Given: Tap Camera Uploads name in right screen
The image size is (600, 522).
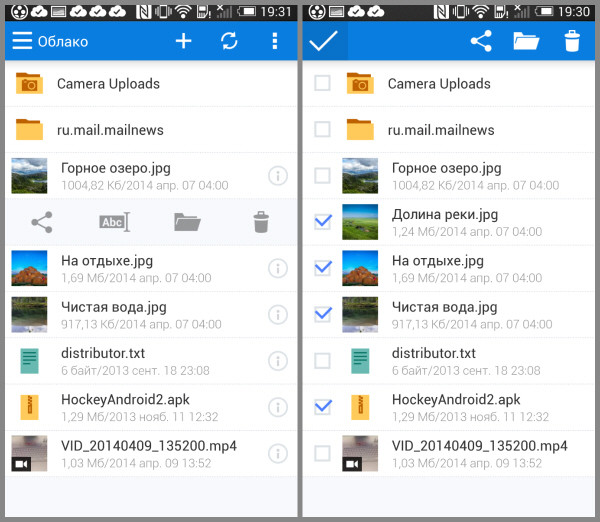Looking at the screenshot, I should 439,84.
